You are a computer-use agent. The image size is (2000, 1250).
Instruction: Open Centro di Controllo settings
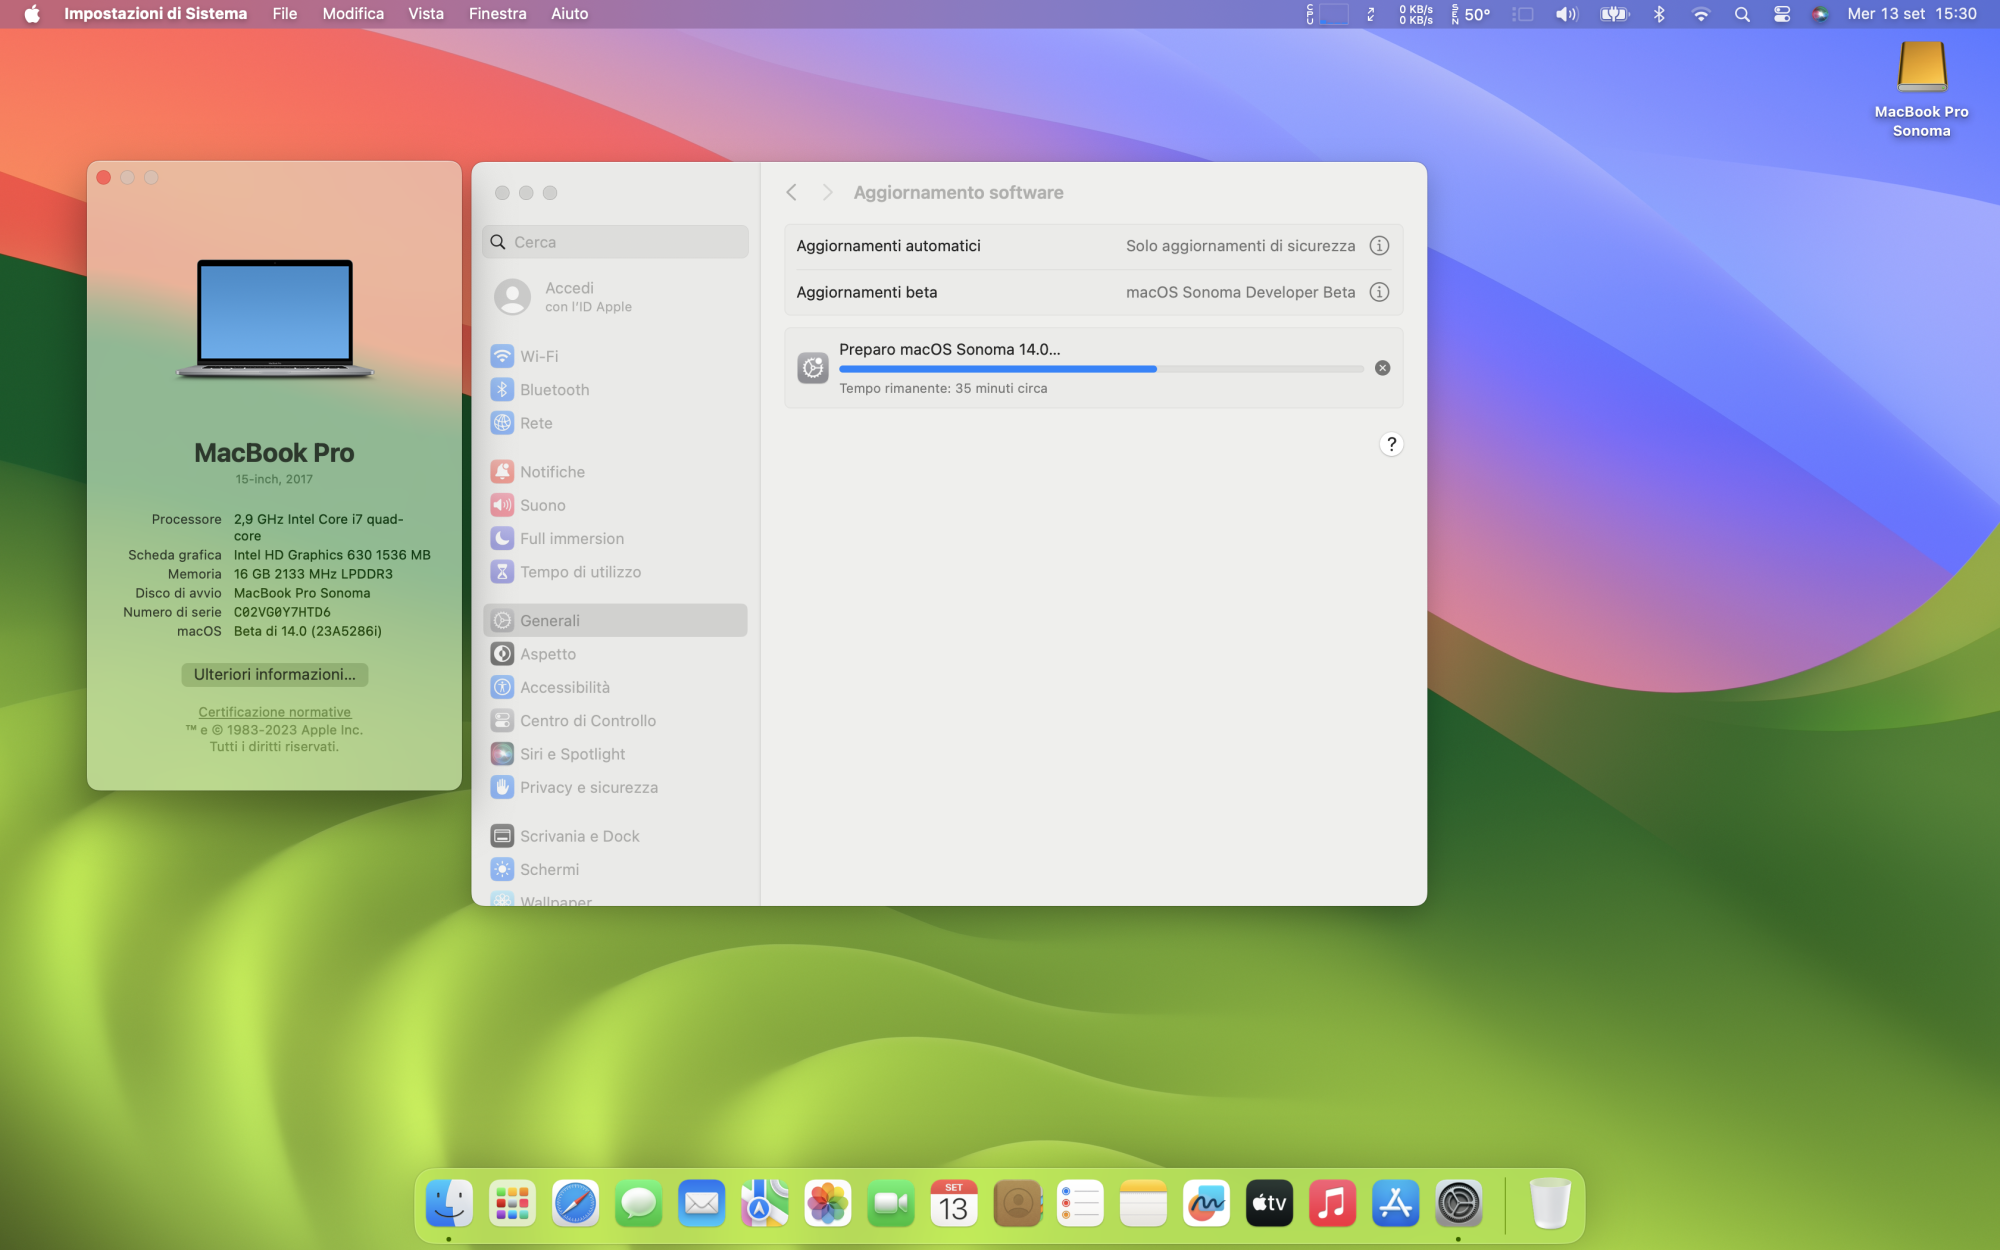coord(587,721)
